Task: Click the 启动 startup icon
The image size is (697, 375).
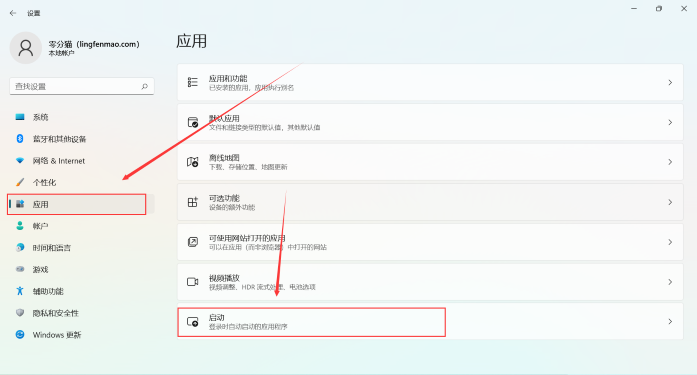Action: pyautogui.click(x=192, y=322)
